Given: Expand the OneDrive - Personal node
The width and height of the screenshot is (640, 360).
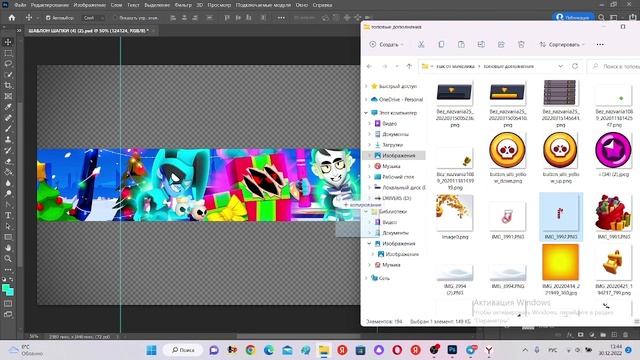Looking at the screenshot, I should (x=367, y=99).
